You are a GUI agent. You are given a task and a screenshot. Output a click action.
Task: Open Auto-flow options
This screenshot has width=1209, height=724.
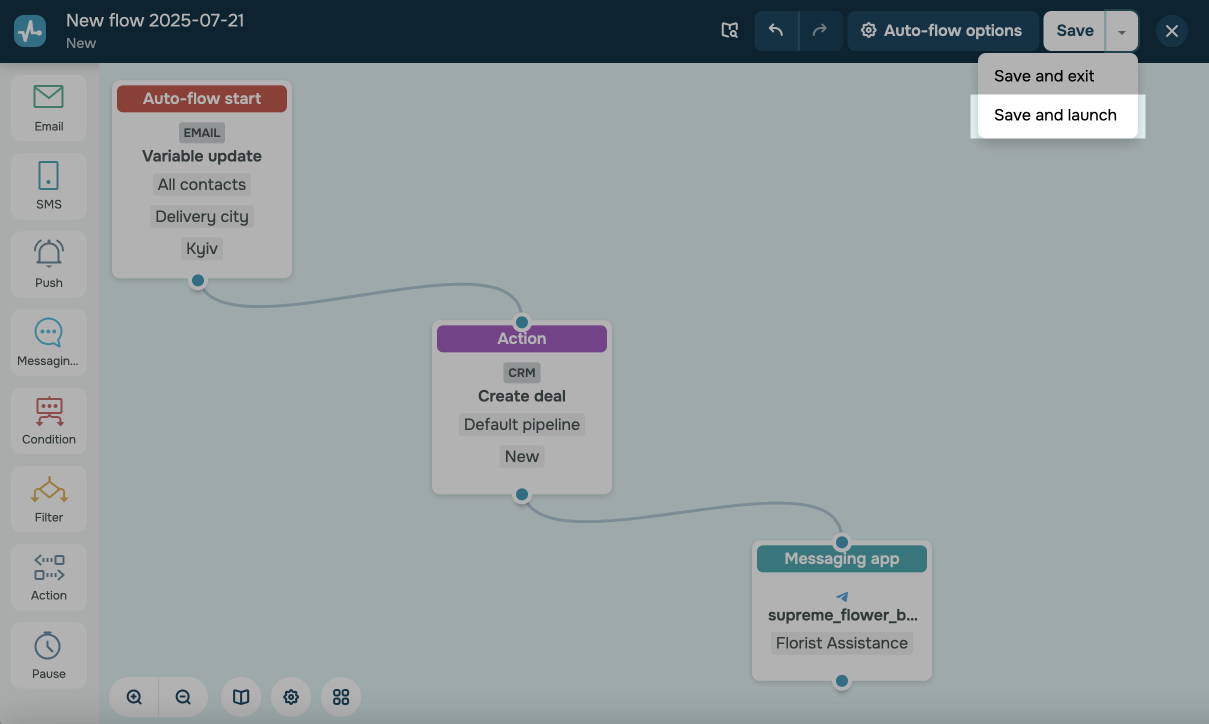click(941, 31)
